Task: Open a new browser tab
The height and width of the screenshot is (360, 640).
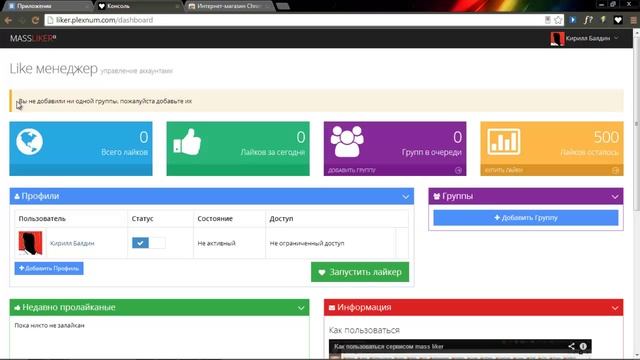Action: click(283, 6)
